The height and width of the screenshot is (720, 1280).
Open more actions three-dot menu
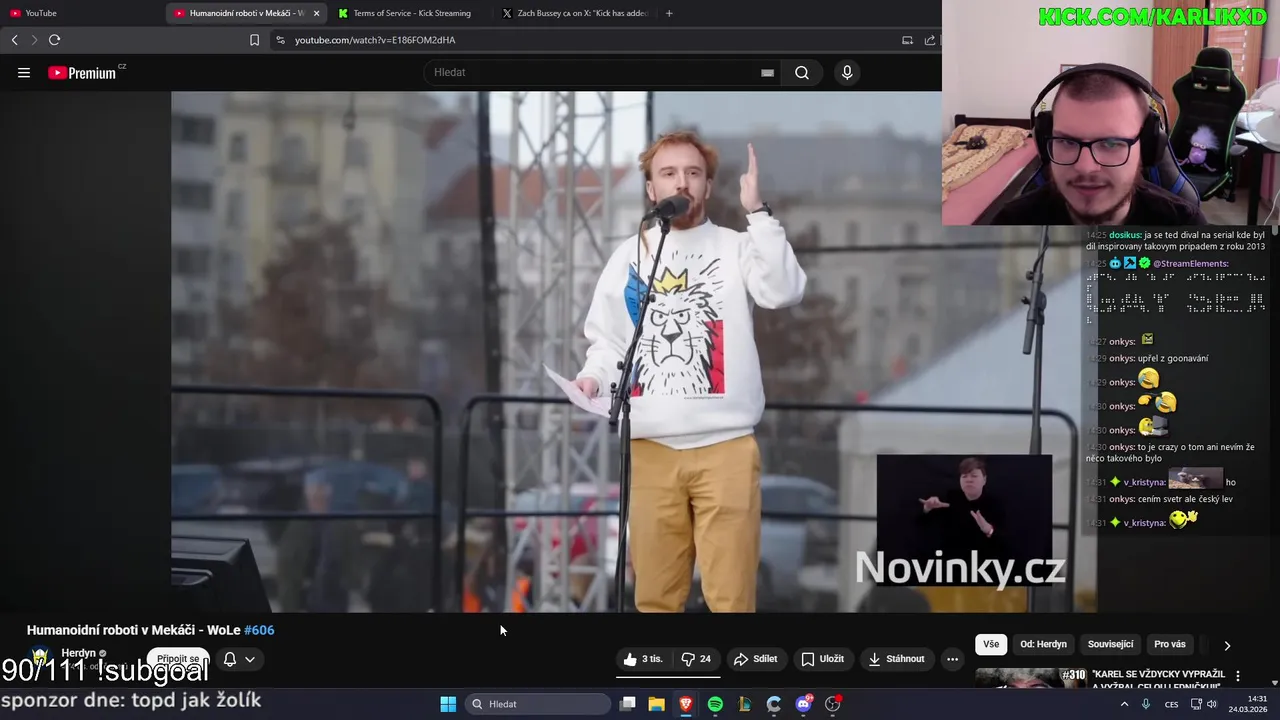pyautogui.click(x=952, y=659)
